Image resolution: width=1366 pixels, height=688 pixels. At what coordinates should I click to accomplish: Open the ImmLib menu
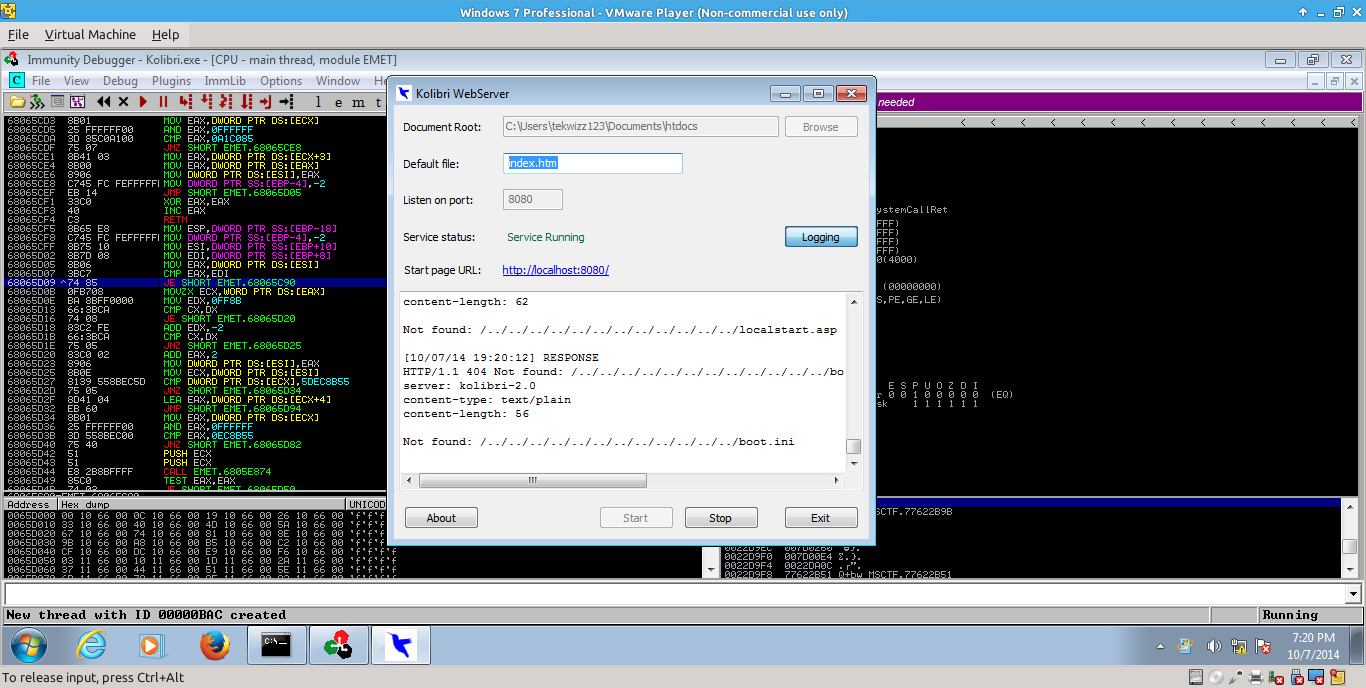point(225,81)
